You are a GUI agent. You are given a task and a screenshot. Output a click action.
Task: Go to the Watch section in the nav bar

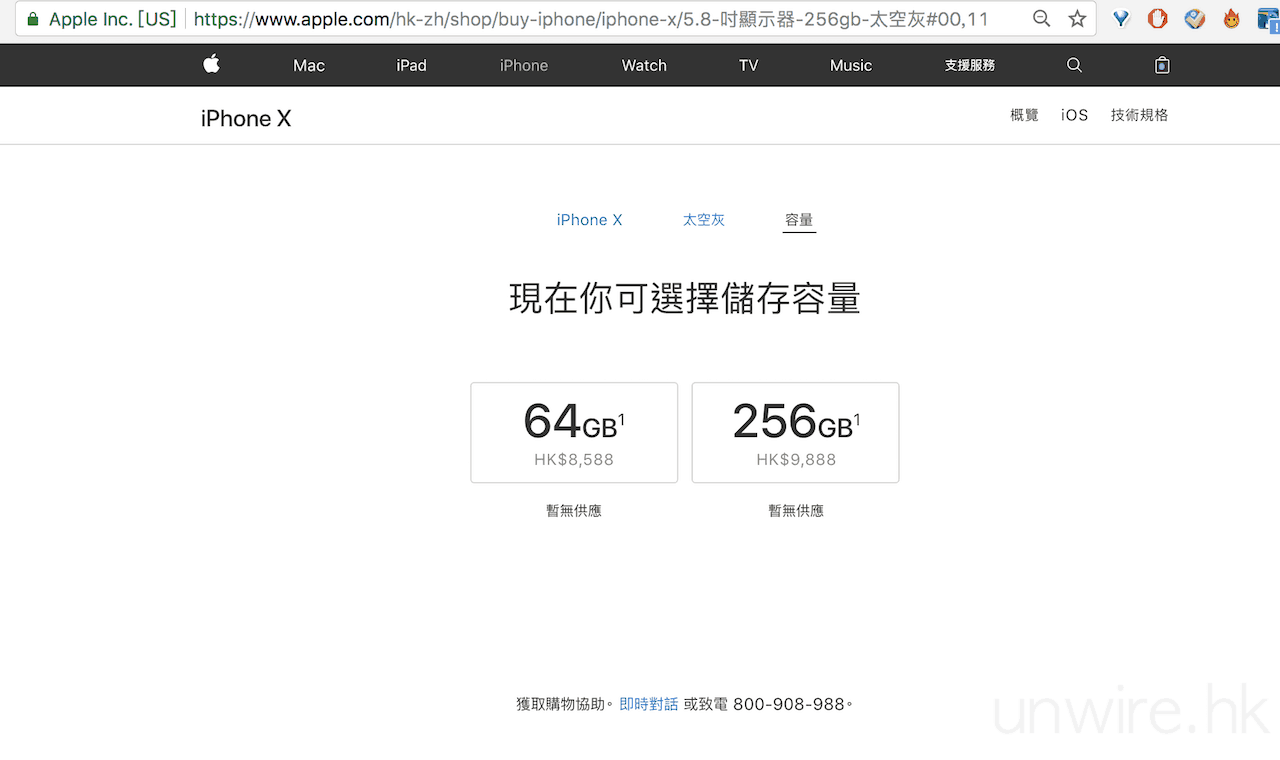pos(644,65)
